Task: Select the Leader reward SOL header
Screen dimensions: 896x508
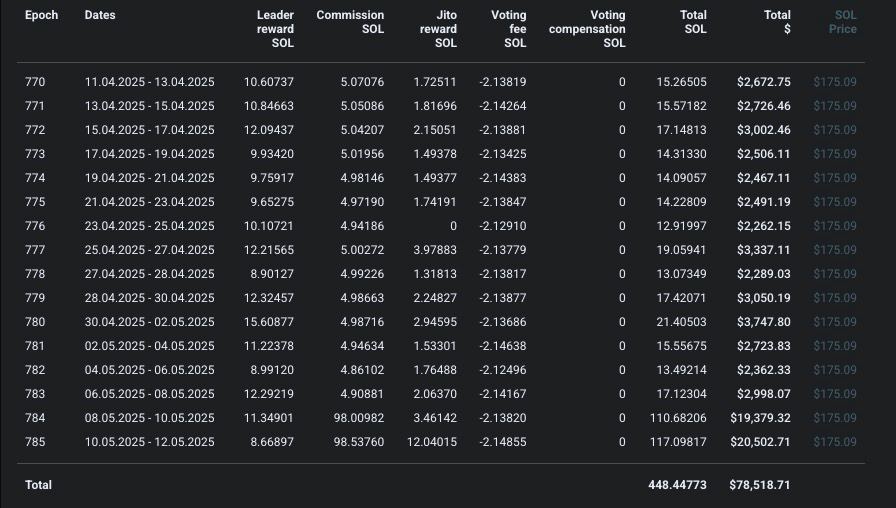Action: click(275, 29)
